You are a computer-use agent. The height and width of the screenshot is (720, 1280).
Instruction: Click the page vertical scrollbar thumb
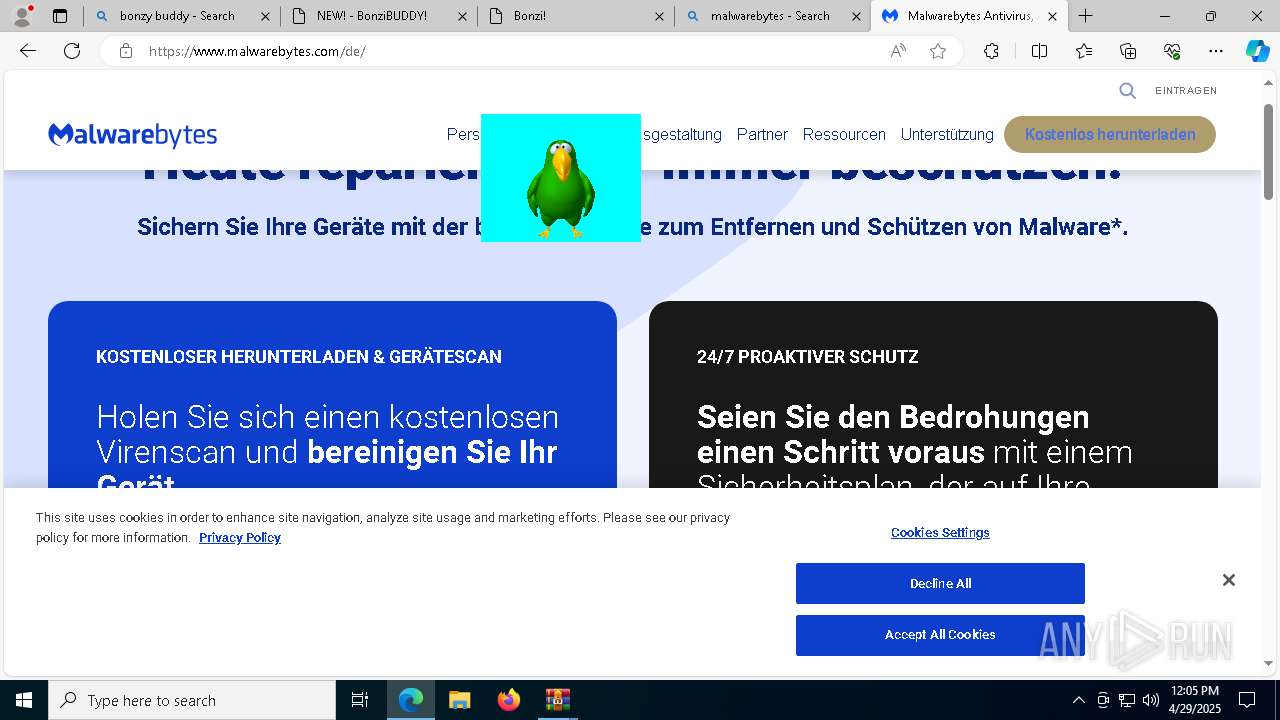[x=1269, y=150]
